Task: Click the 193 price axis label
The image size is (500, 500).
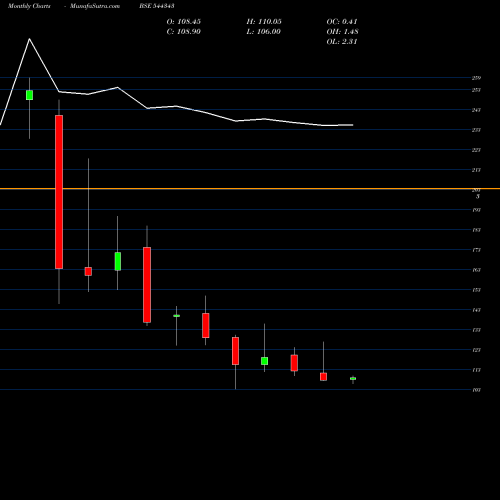Action: coord(476,210)
